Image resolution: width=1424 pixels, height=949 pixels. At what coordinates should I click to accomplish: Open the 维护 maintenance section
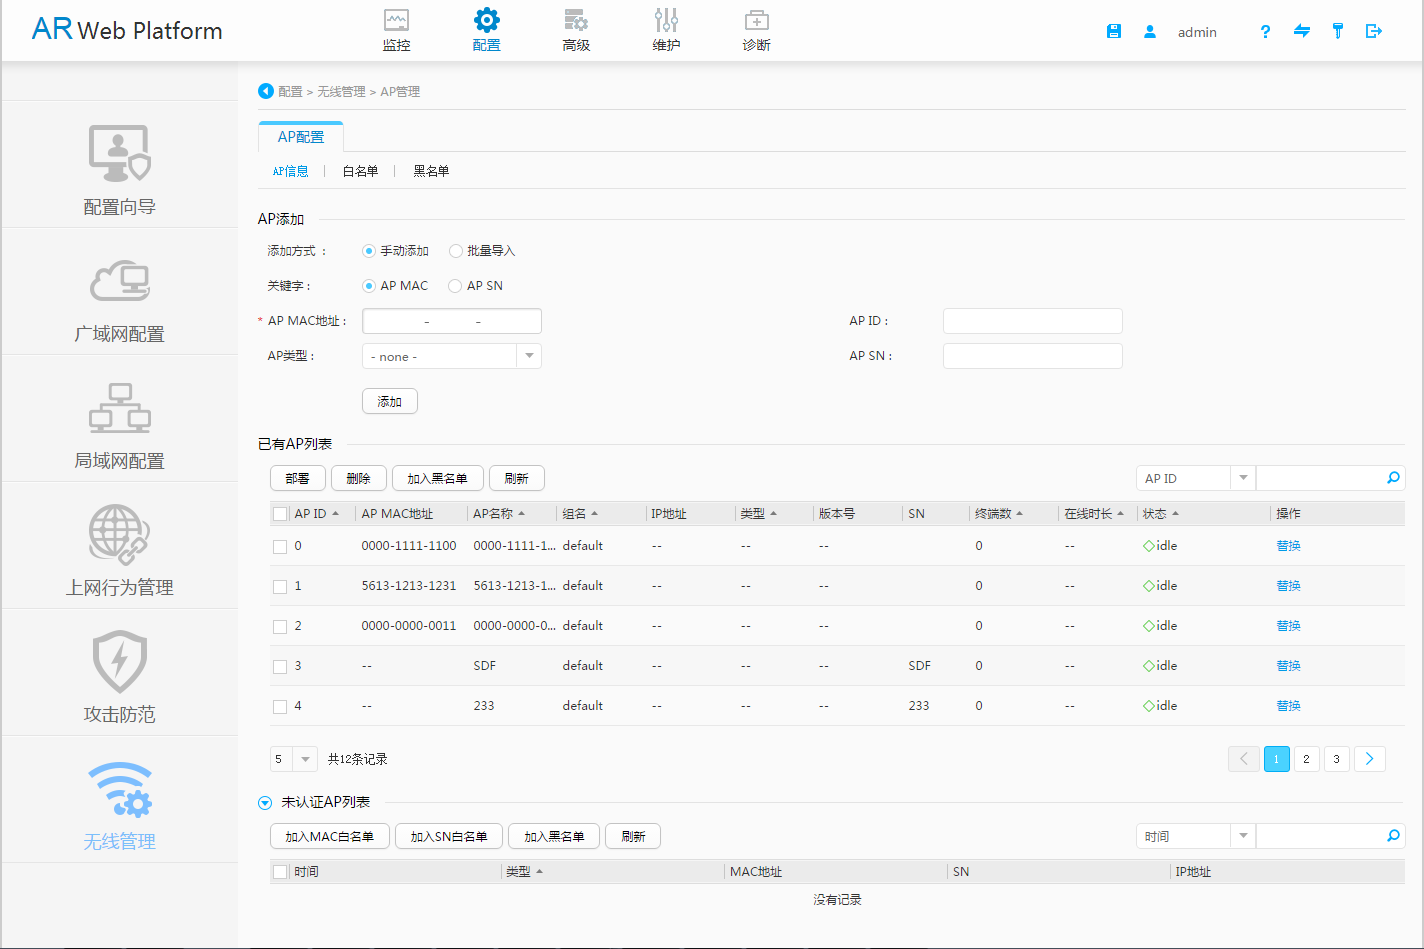point(666,28)
